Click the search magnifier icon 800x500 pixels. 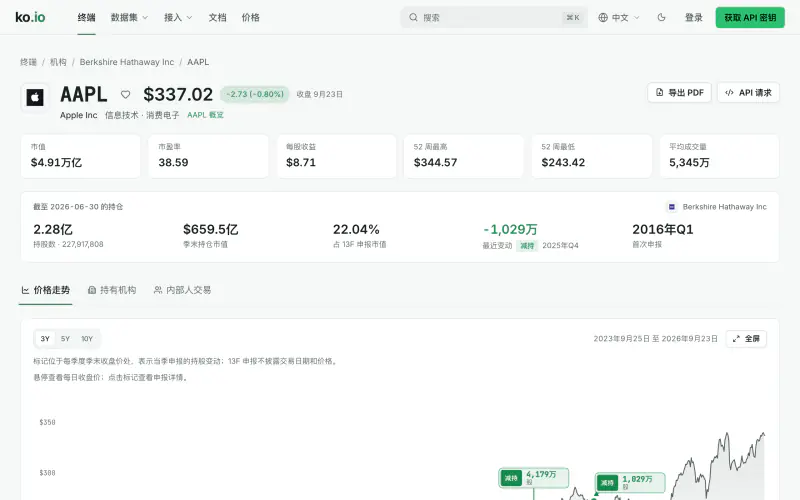413,17
